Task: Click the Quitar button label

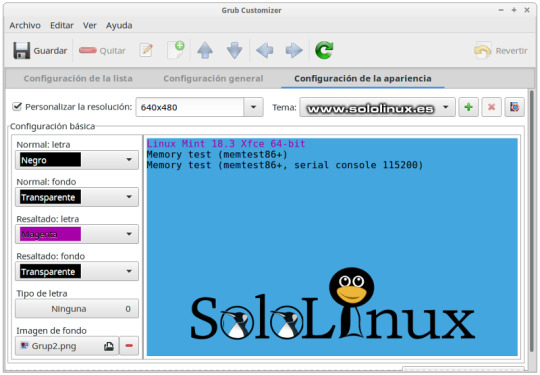Action: pyautogui.click(x=113, y=51)
